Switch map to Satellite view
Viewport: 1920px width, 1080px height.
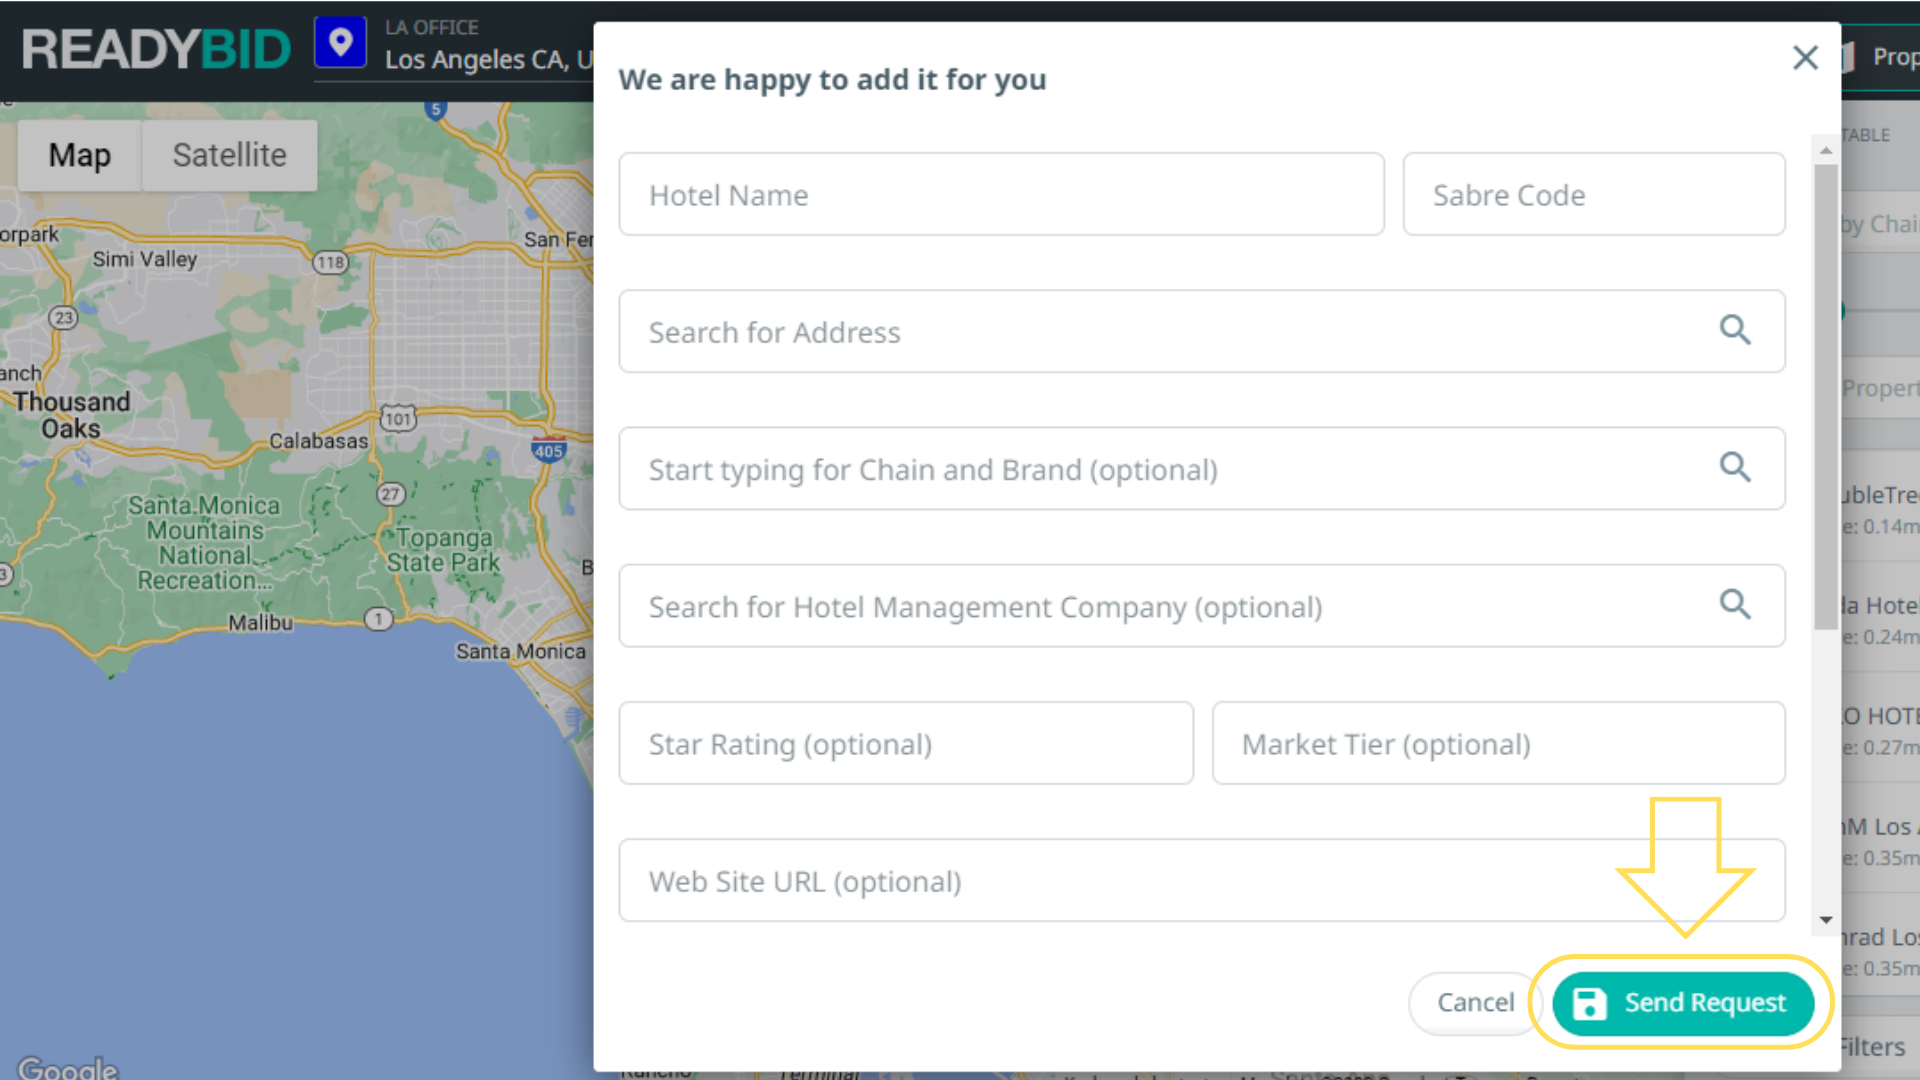tap(229, 155)
